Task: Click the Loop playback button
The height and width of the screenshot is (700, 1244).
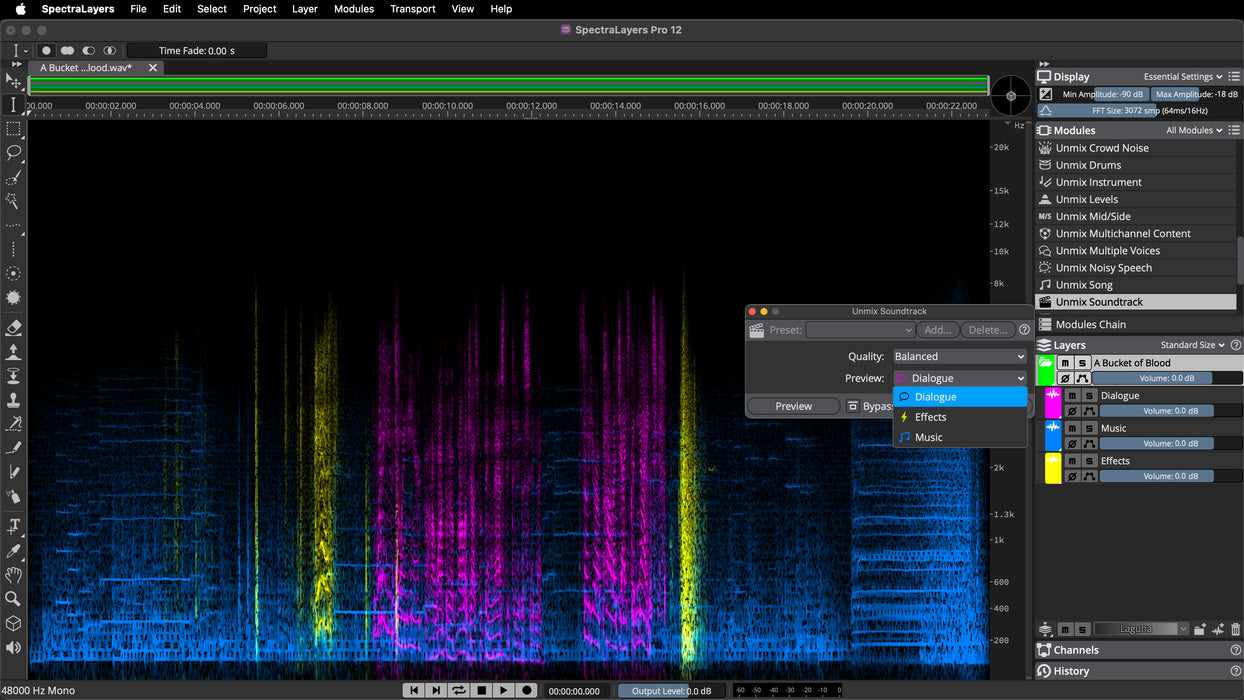Action: click(458, 690)
